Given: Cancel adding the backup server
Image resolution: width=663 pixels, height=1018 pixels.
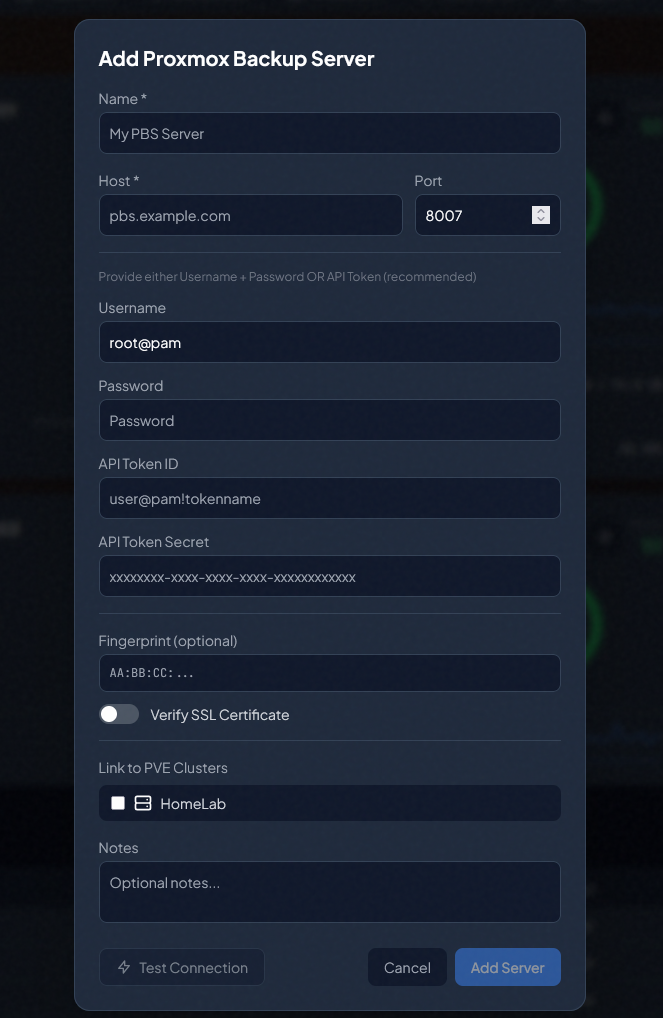Looking at the screenshot, I should (x=407, y=968).
